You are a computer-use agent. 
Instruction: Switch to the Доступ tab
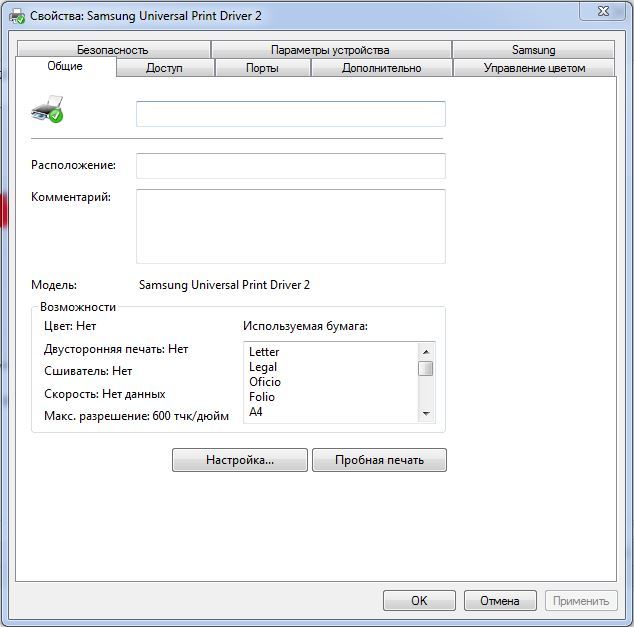click(x=164, y=68)
